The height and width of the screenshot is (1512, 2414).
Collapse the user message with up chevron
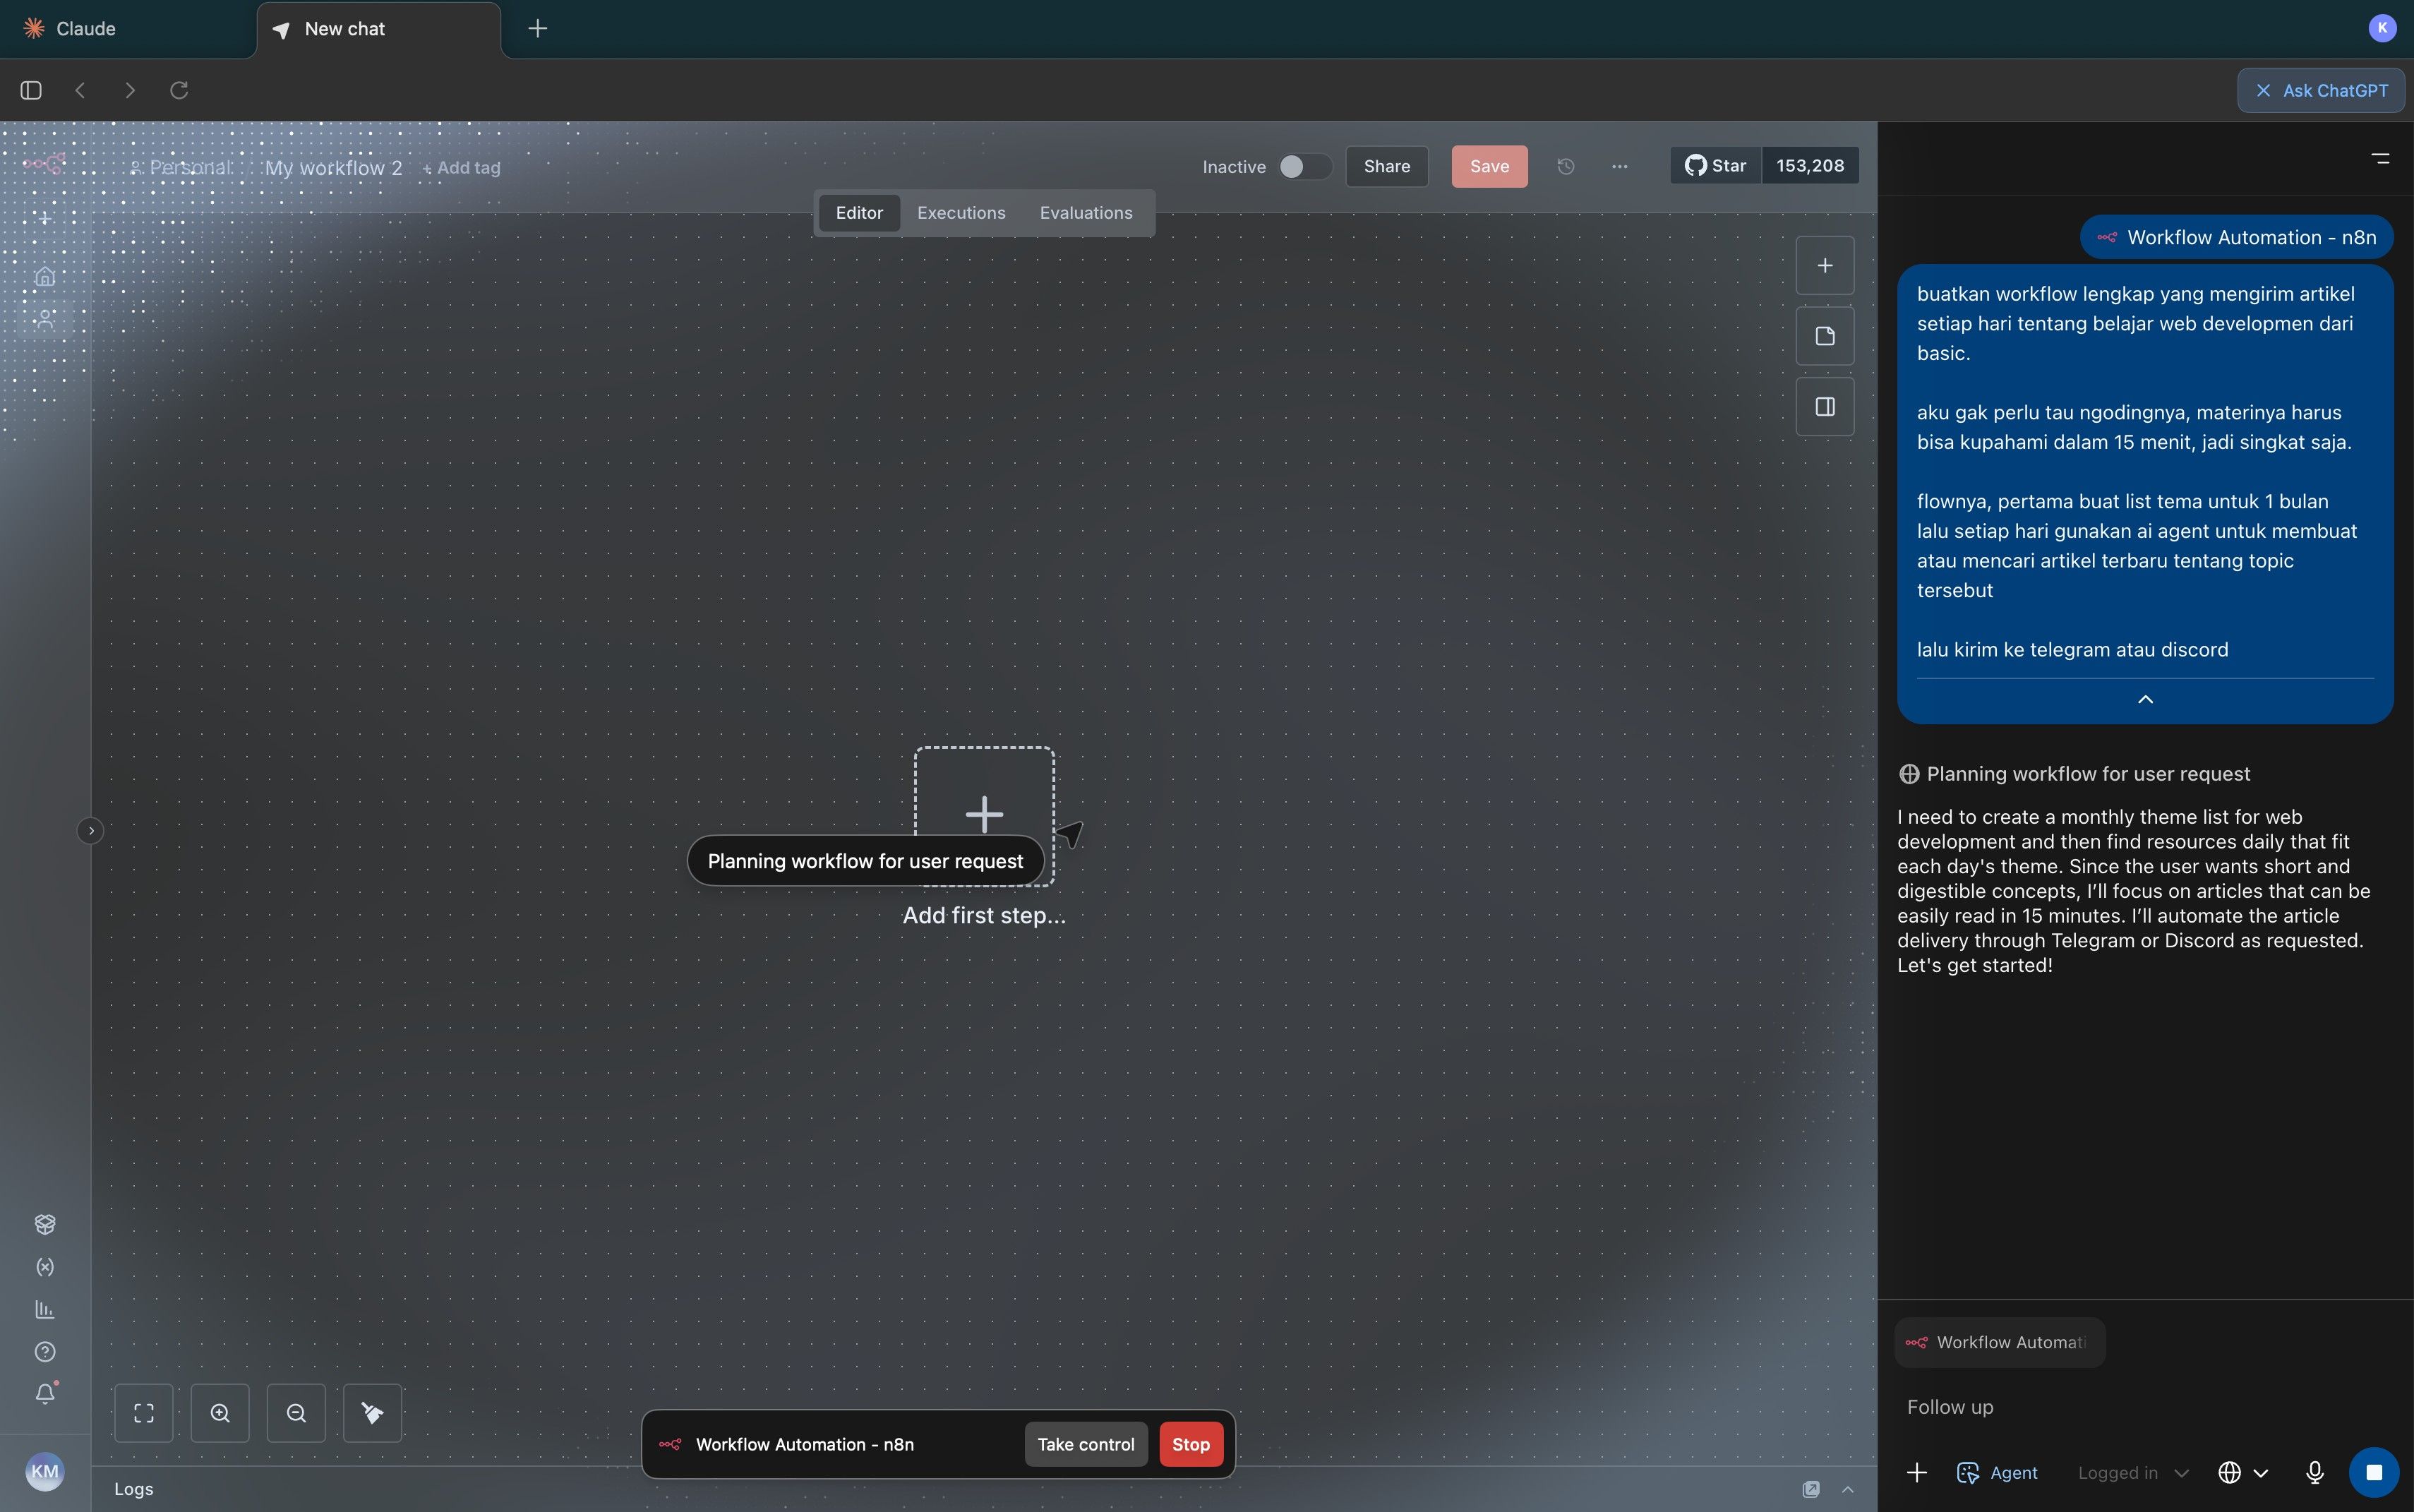(2145, 699)
